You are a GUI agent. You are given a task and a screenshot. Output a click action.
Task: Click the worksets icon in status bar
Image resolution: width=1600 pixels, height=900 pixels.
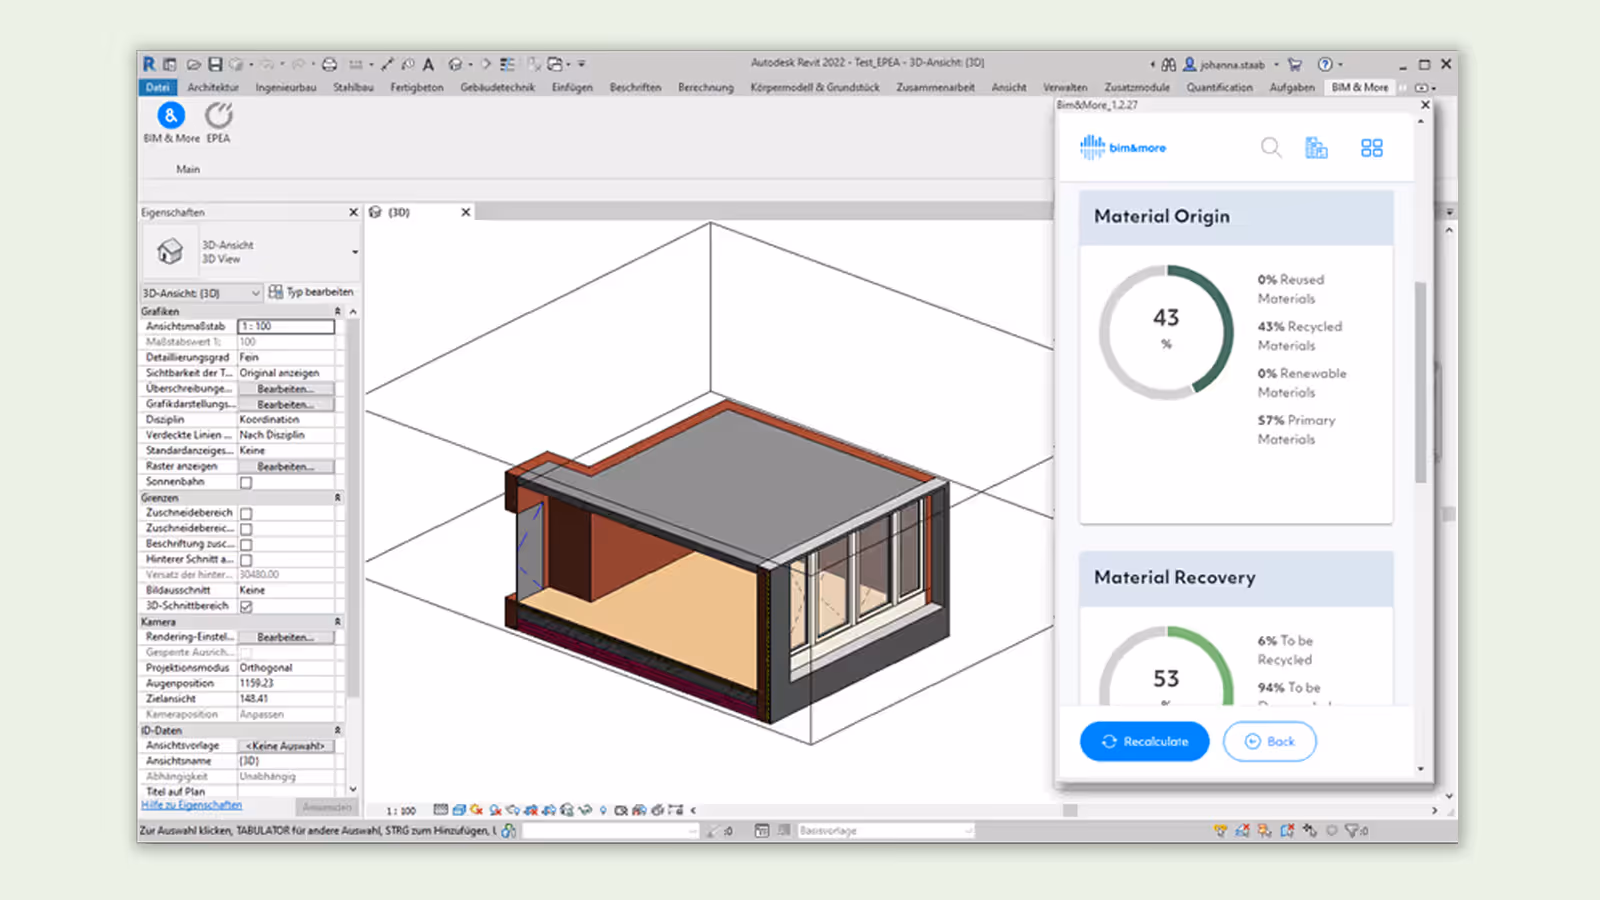[x=509, y=830]
